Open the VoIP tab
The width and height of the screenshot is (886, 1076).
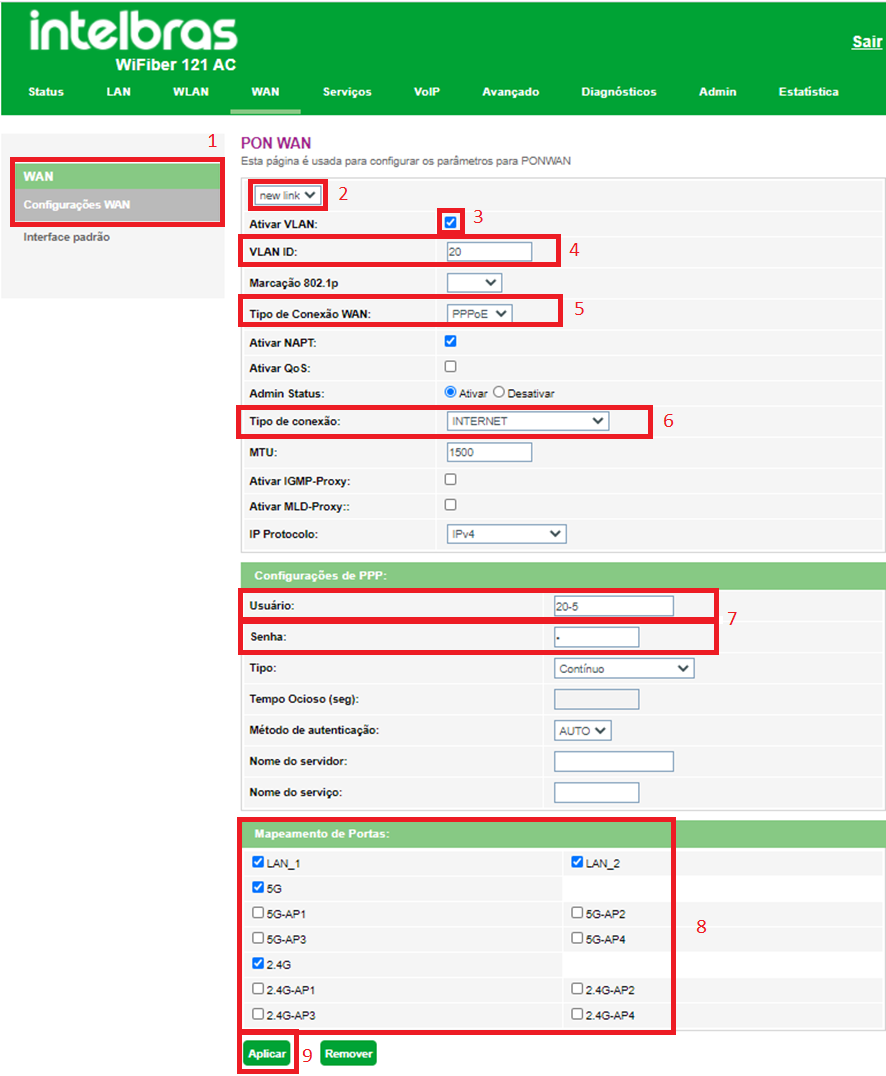427,92
